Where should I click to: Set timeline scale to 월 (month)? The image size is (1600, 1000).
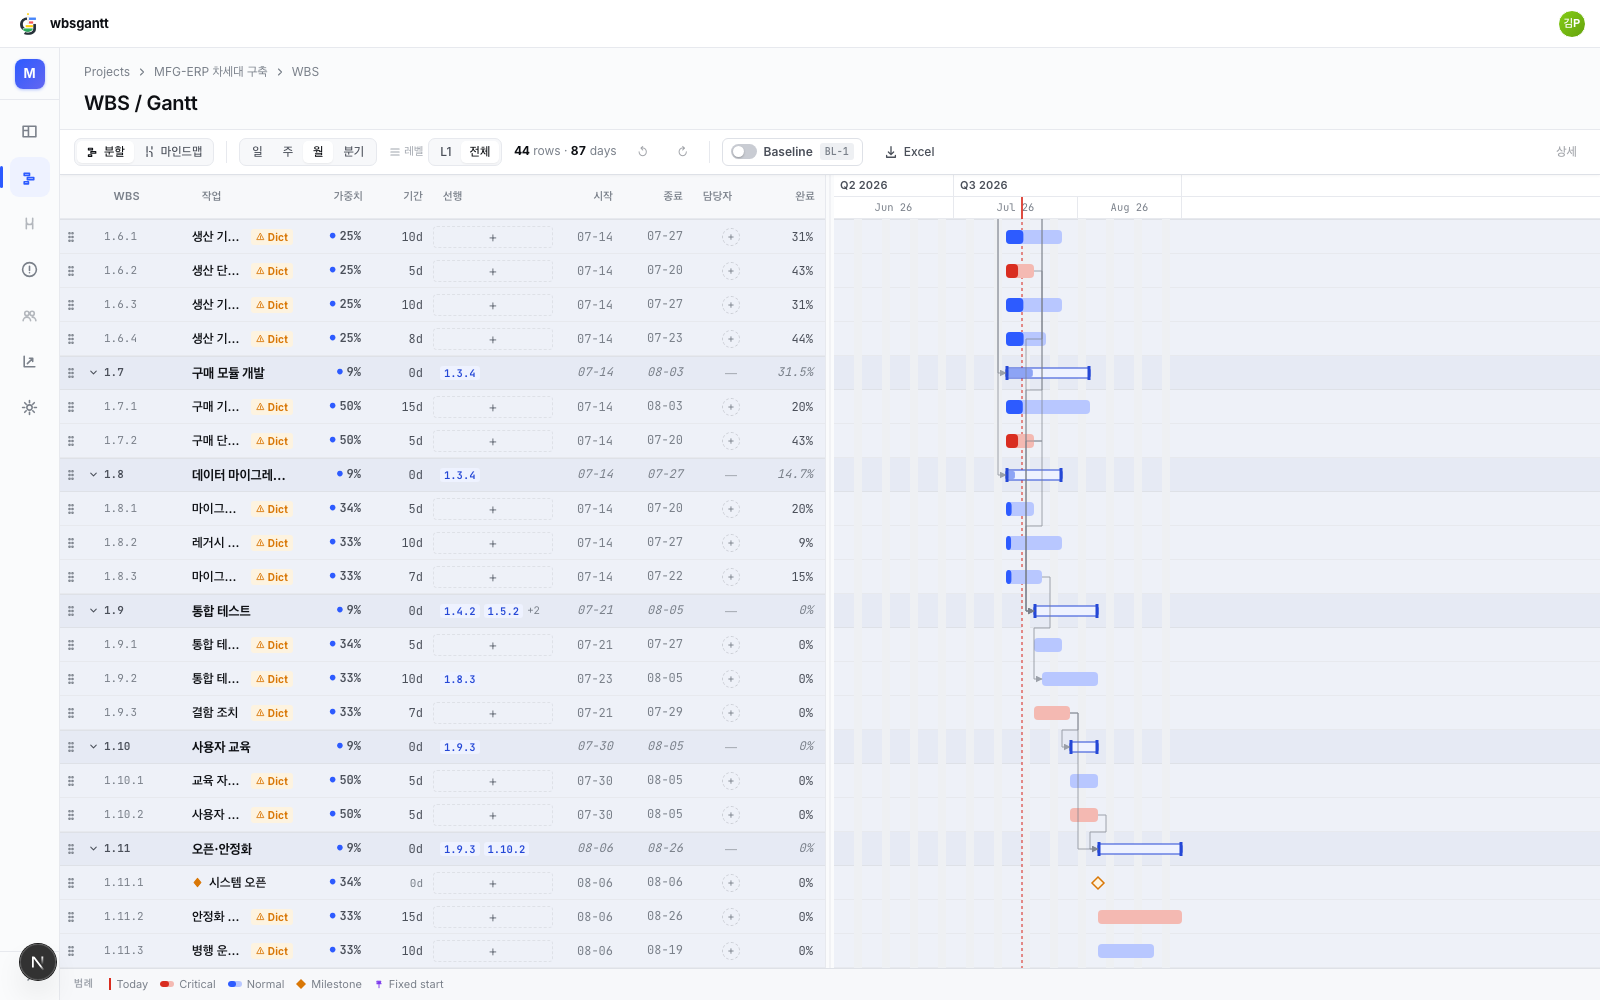pyautogui.click(x=318, y=152)
